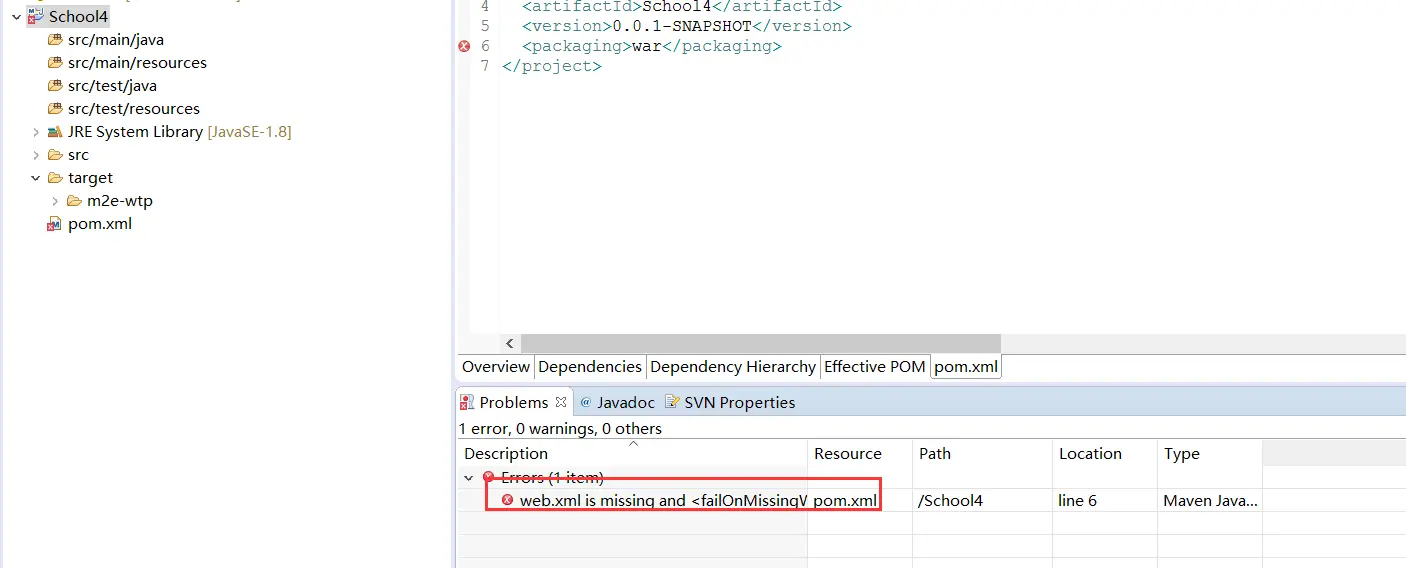Screen dimensions: 1406x568
Task: Click the editor horizontal scrollbar thumb
Action: pos(761,344)
